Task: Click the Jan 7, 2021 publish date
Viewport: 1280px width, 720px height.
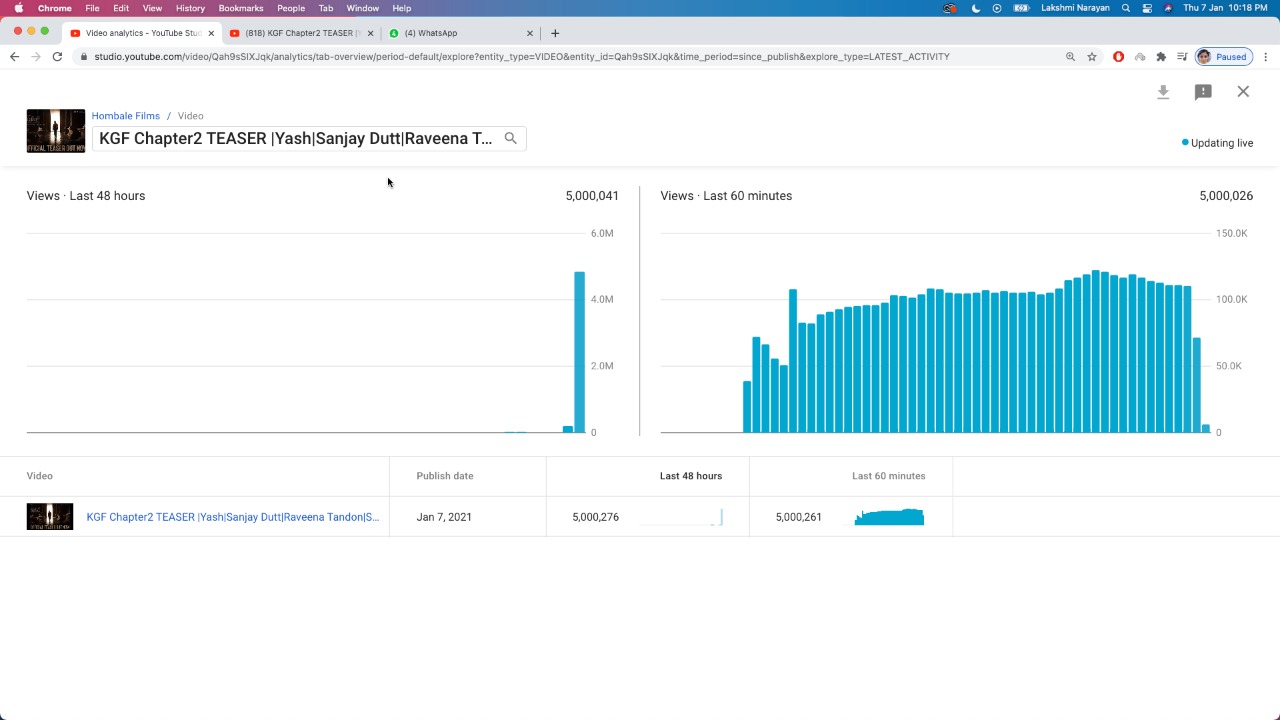Action: coord(444,517)
